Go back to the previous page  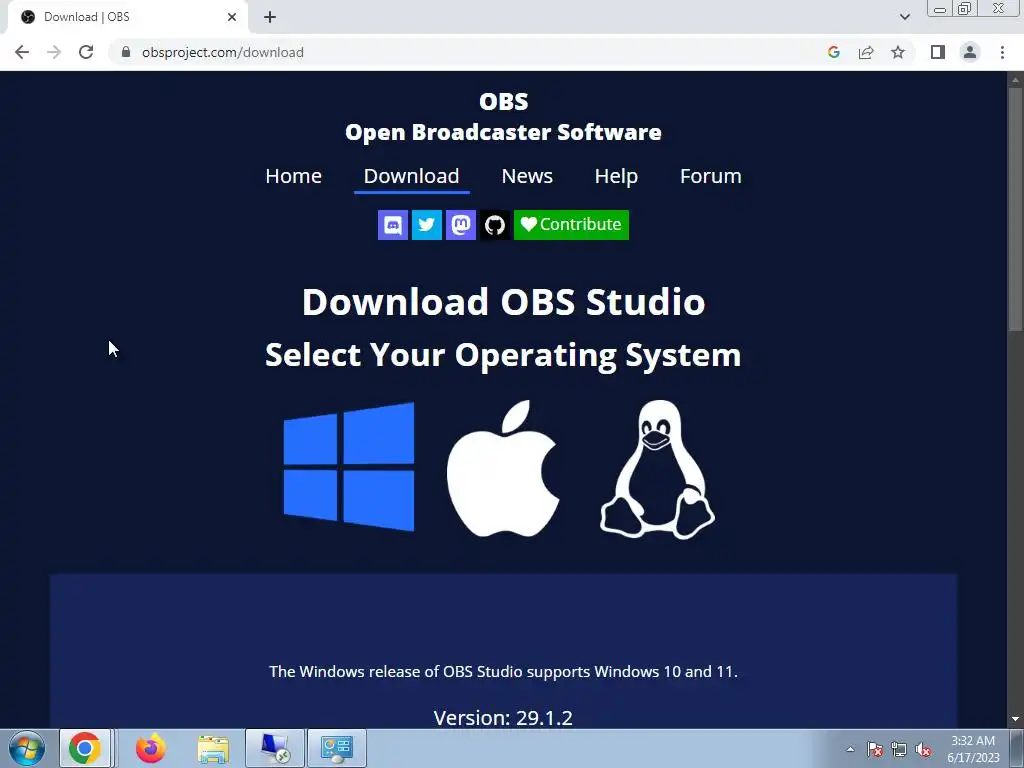click(x=22, y=52)
